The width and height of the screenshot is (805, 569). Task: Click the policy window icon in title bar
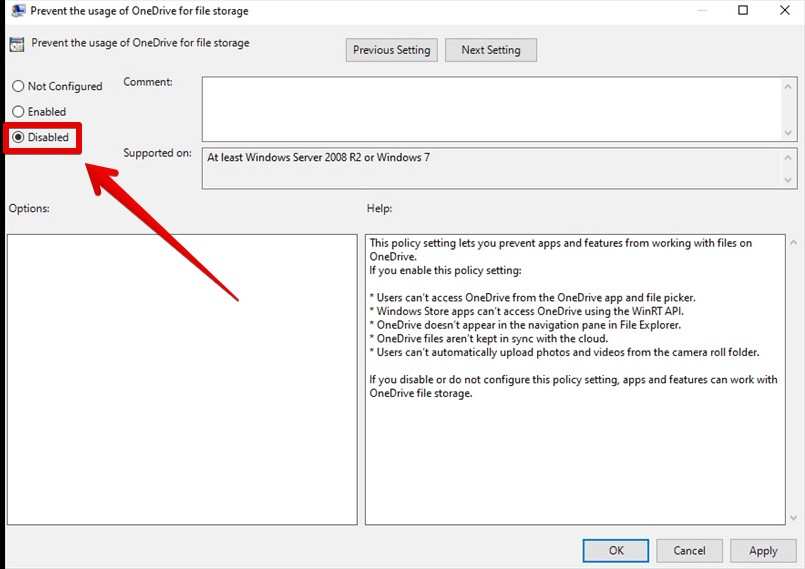(x=18, y=11)
